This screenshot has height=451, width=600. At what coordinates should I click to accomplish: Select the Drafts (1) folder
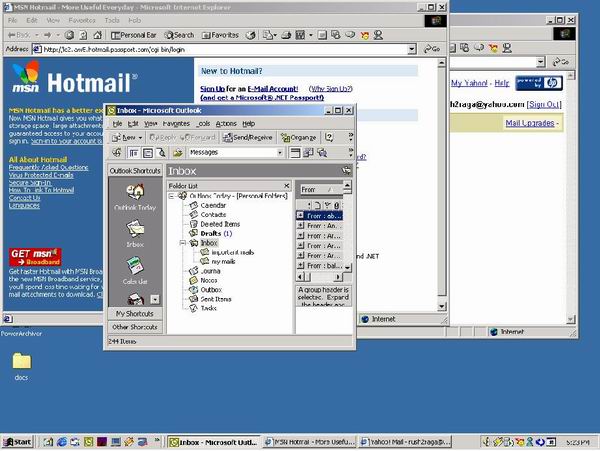(x=216, y=233)
